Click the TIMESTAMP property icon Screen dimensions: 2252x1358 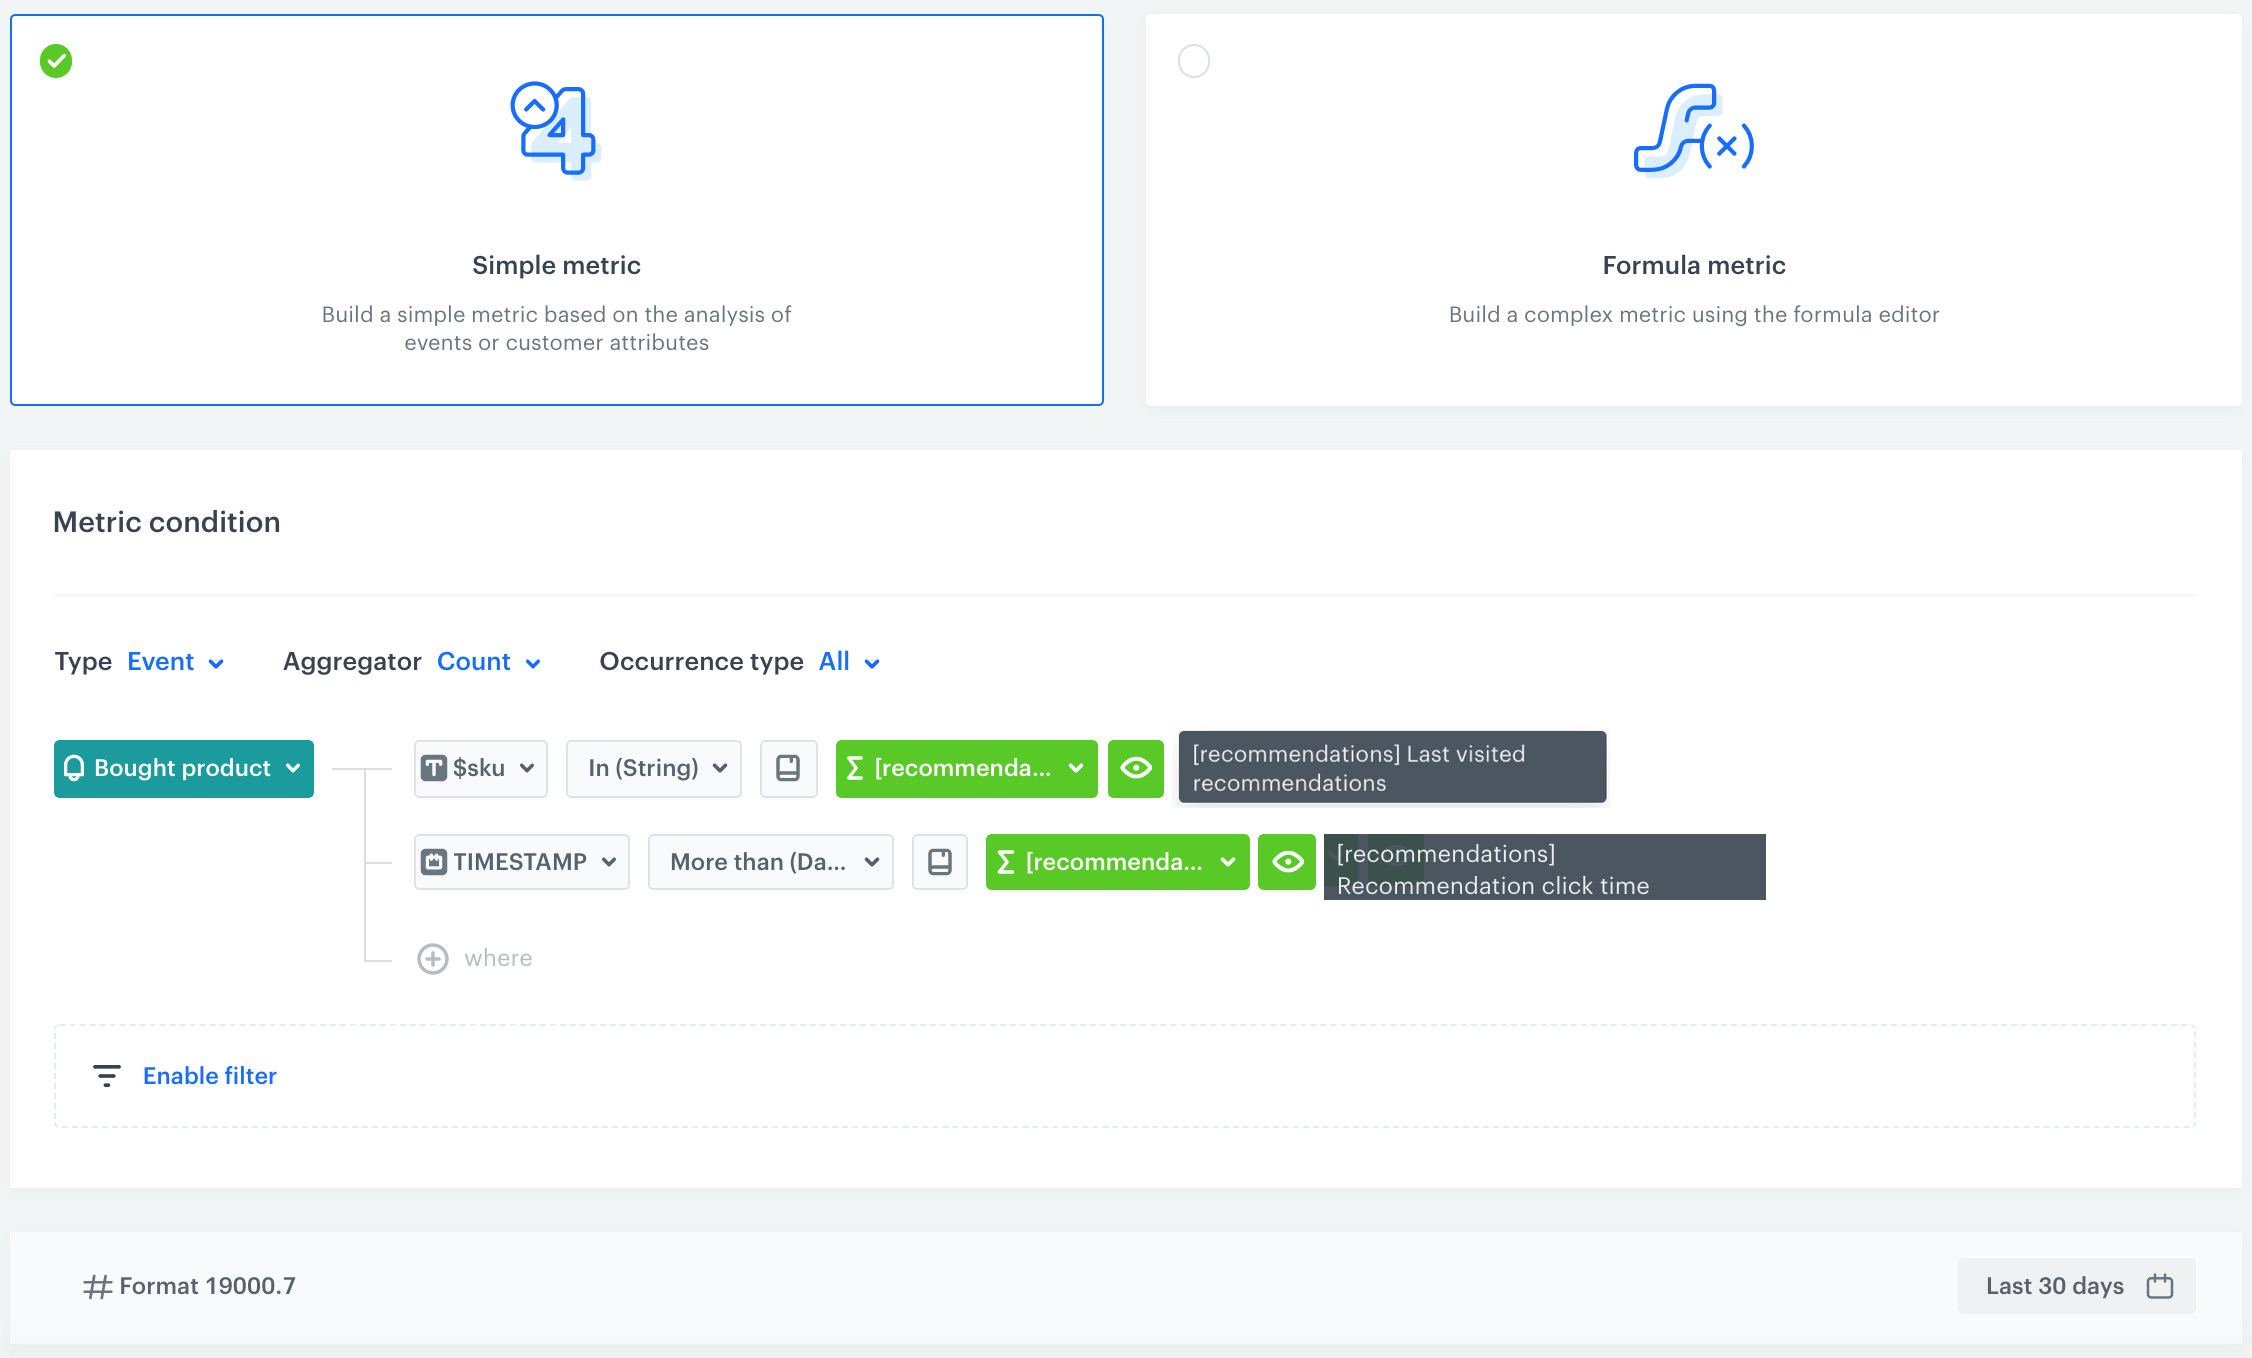[x=438, y=861]
